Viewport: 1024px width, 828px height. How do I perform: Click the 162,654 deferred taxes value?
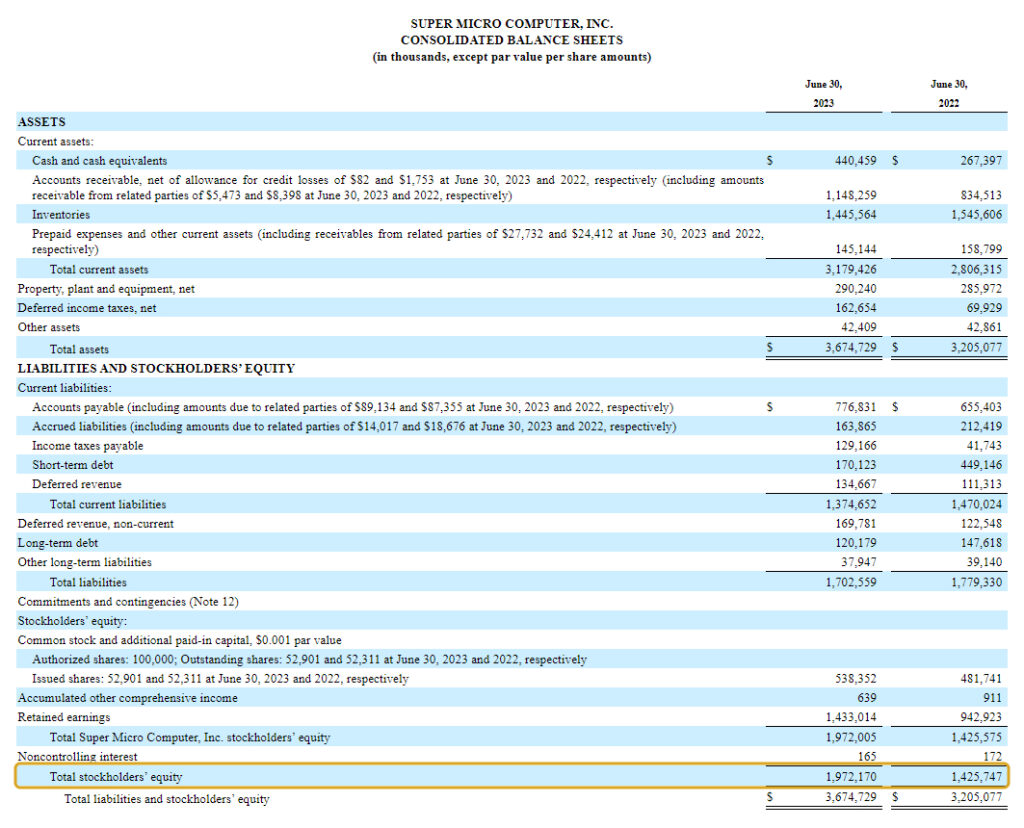click(x=856, y=308)
